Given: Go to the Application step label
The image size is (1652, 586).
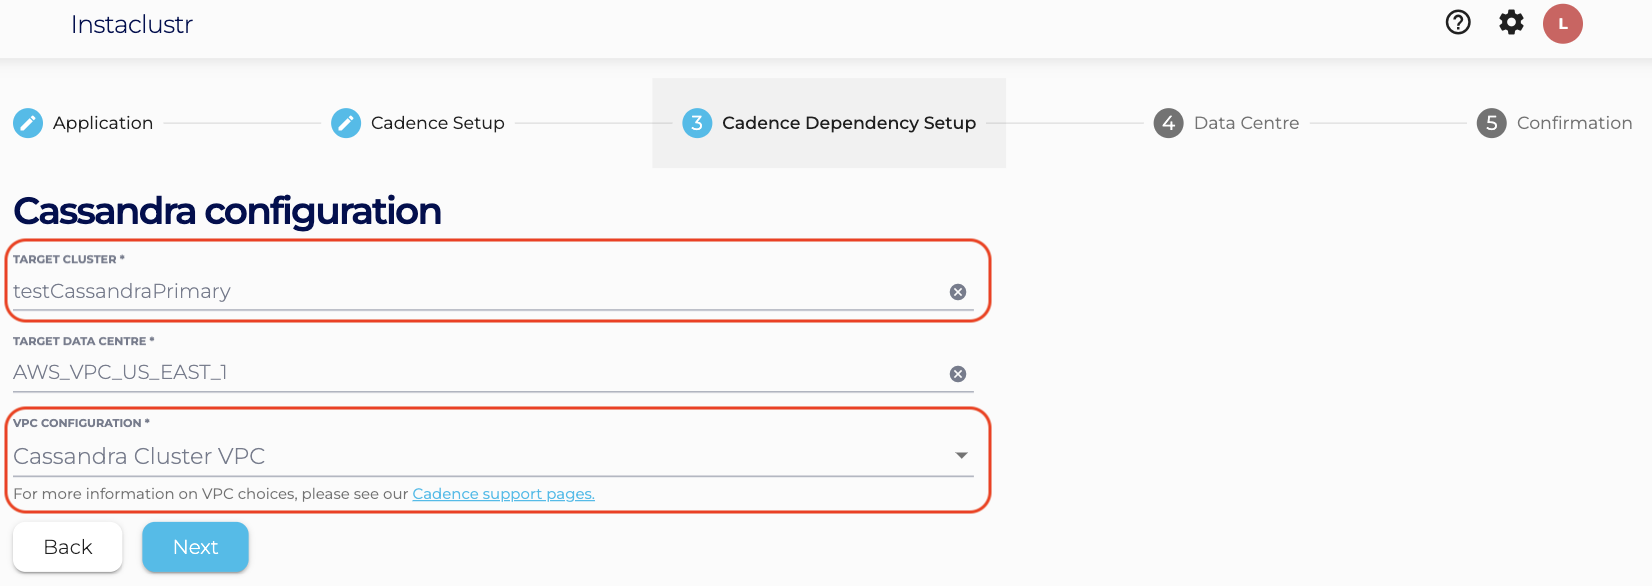Looking at the screenshot, I should tap(103, 123).
